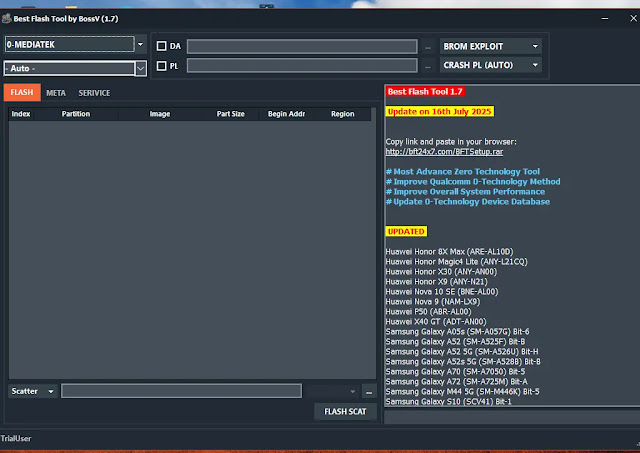Select 'Samsung Galaxy A72 (SM-A725M) Bit-A' entry
The width and height of the screenshot is (640, 453).
point(457,382)
